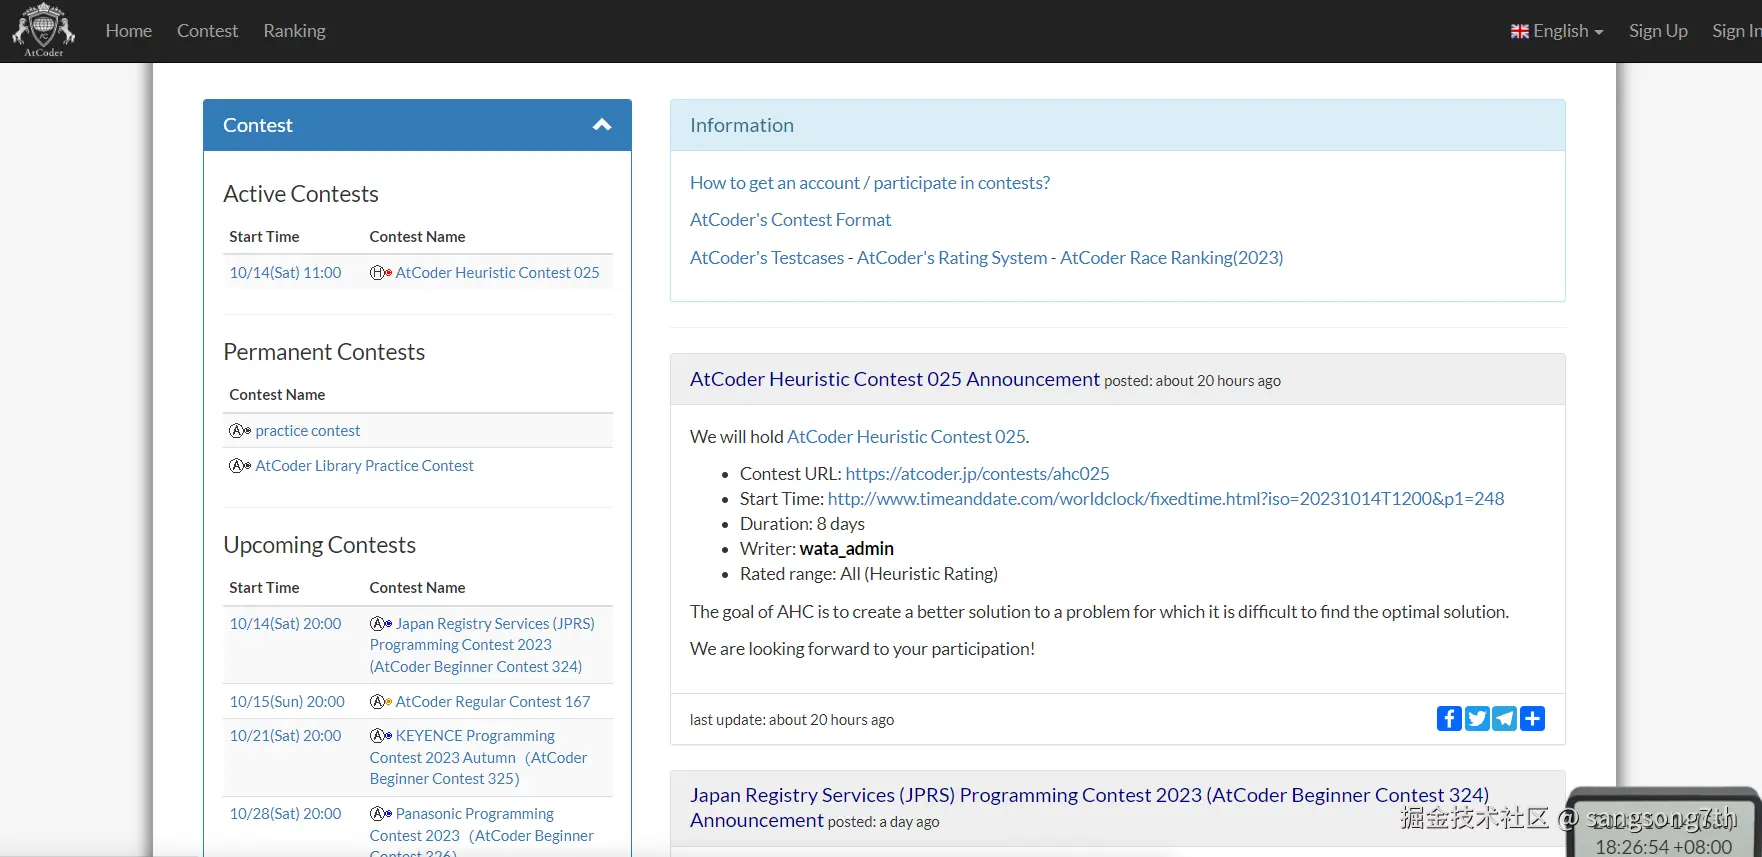Click the 10/14(Sat) 20:00 start time
The width and height of the screenshot is (1762, 857).
tap(285, 623)
